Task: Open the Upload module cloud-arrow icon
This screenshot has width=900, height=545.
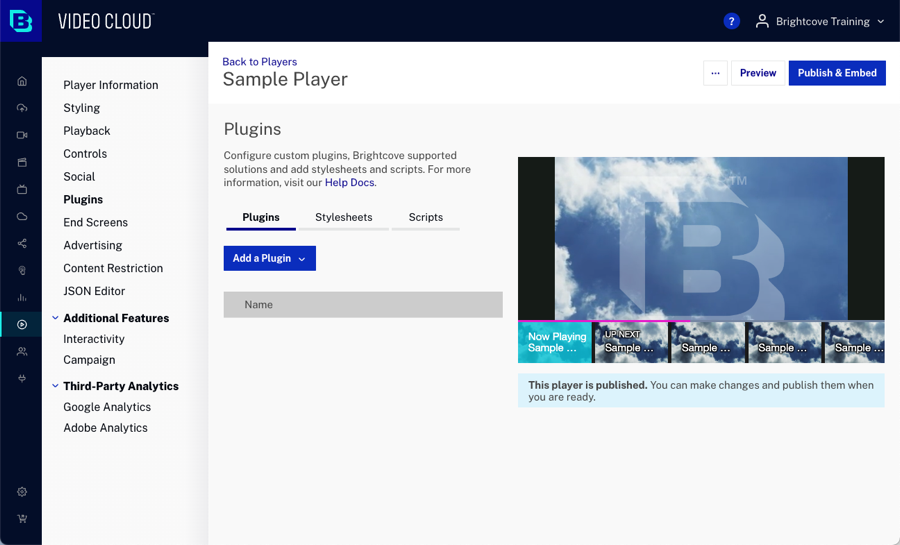Action: click(22, 108)
